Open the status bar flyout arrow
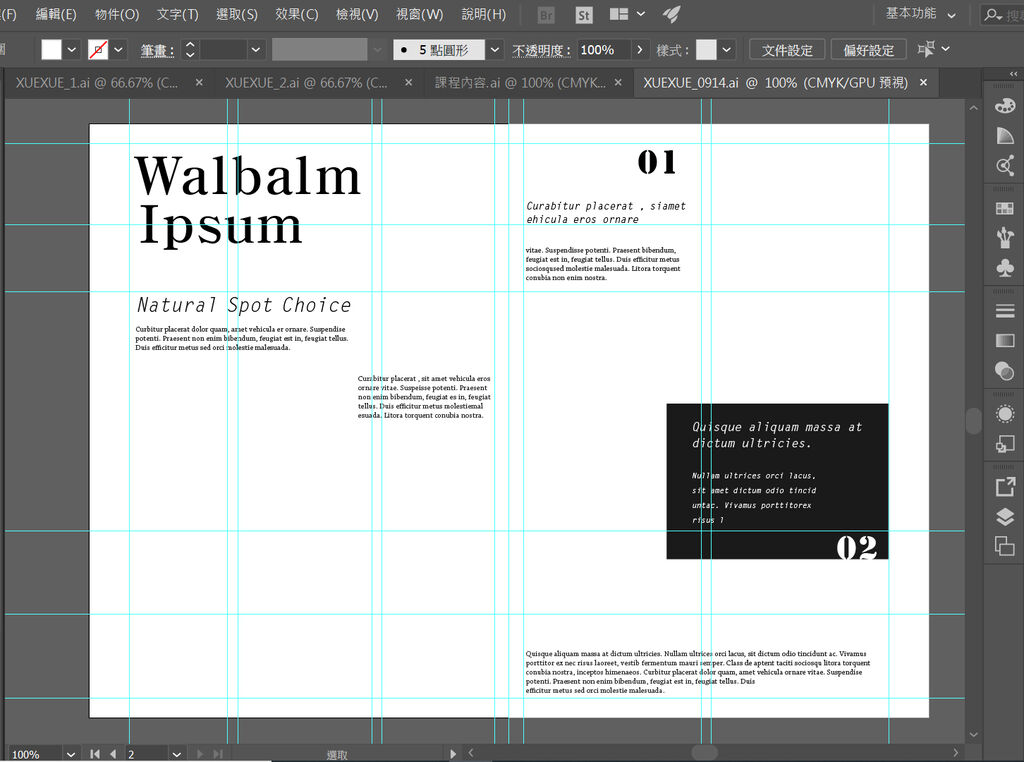Screen dimensions: 1024x762 pos(453,754)
